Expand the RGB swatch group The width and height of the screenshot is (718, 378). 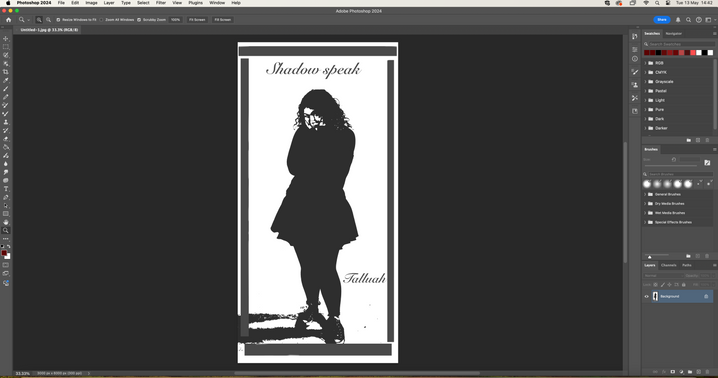point(646,63)
